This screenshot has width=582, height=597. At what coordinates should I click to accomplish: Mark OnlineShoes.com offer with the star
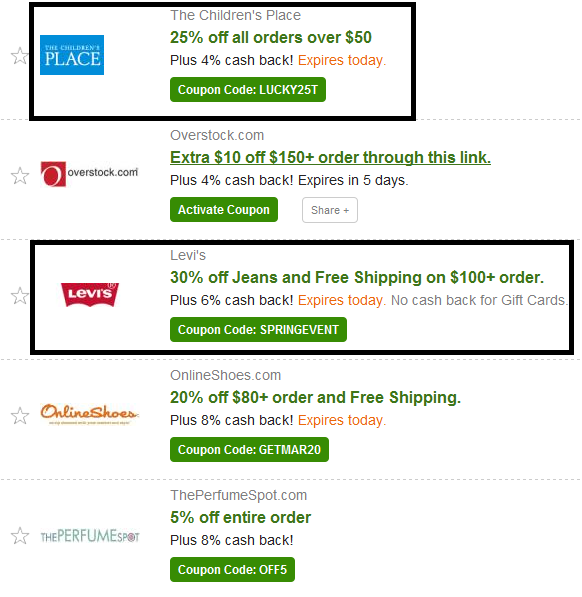click(19, 415)
